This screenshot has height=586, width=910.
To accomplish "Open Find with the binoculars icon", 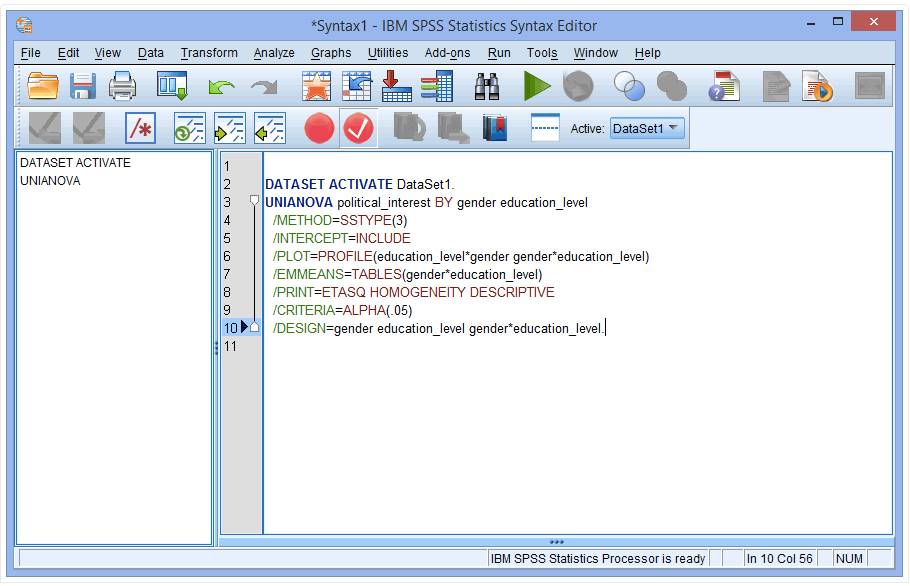I will pos(487,86).
